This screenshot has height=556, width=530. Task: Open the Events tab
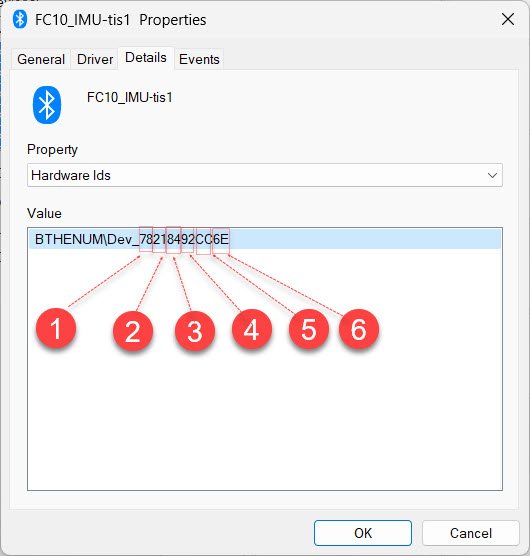tap(199, 59)
